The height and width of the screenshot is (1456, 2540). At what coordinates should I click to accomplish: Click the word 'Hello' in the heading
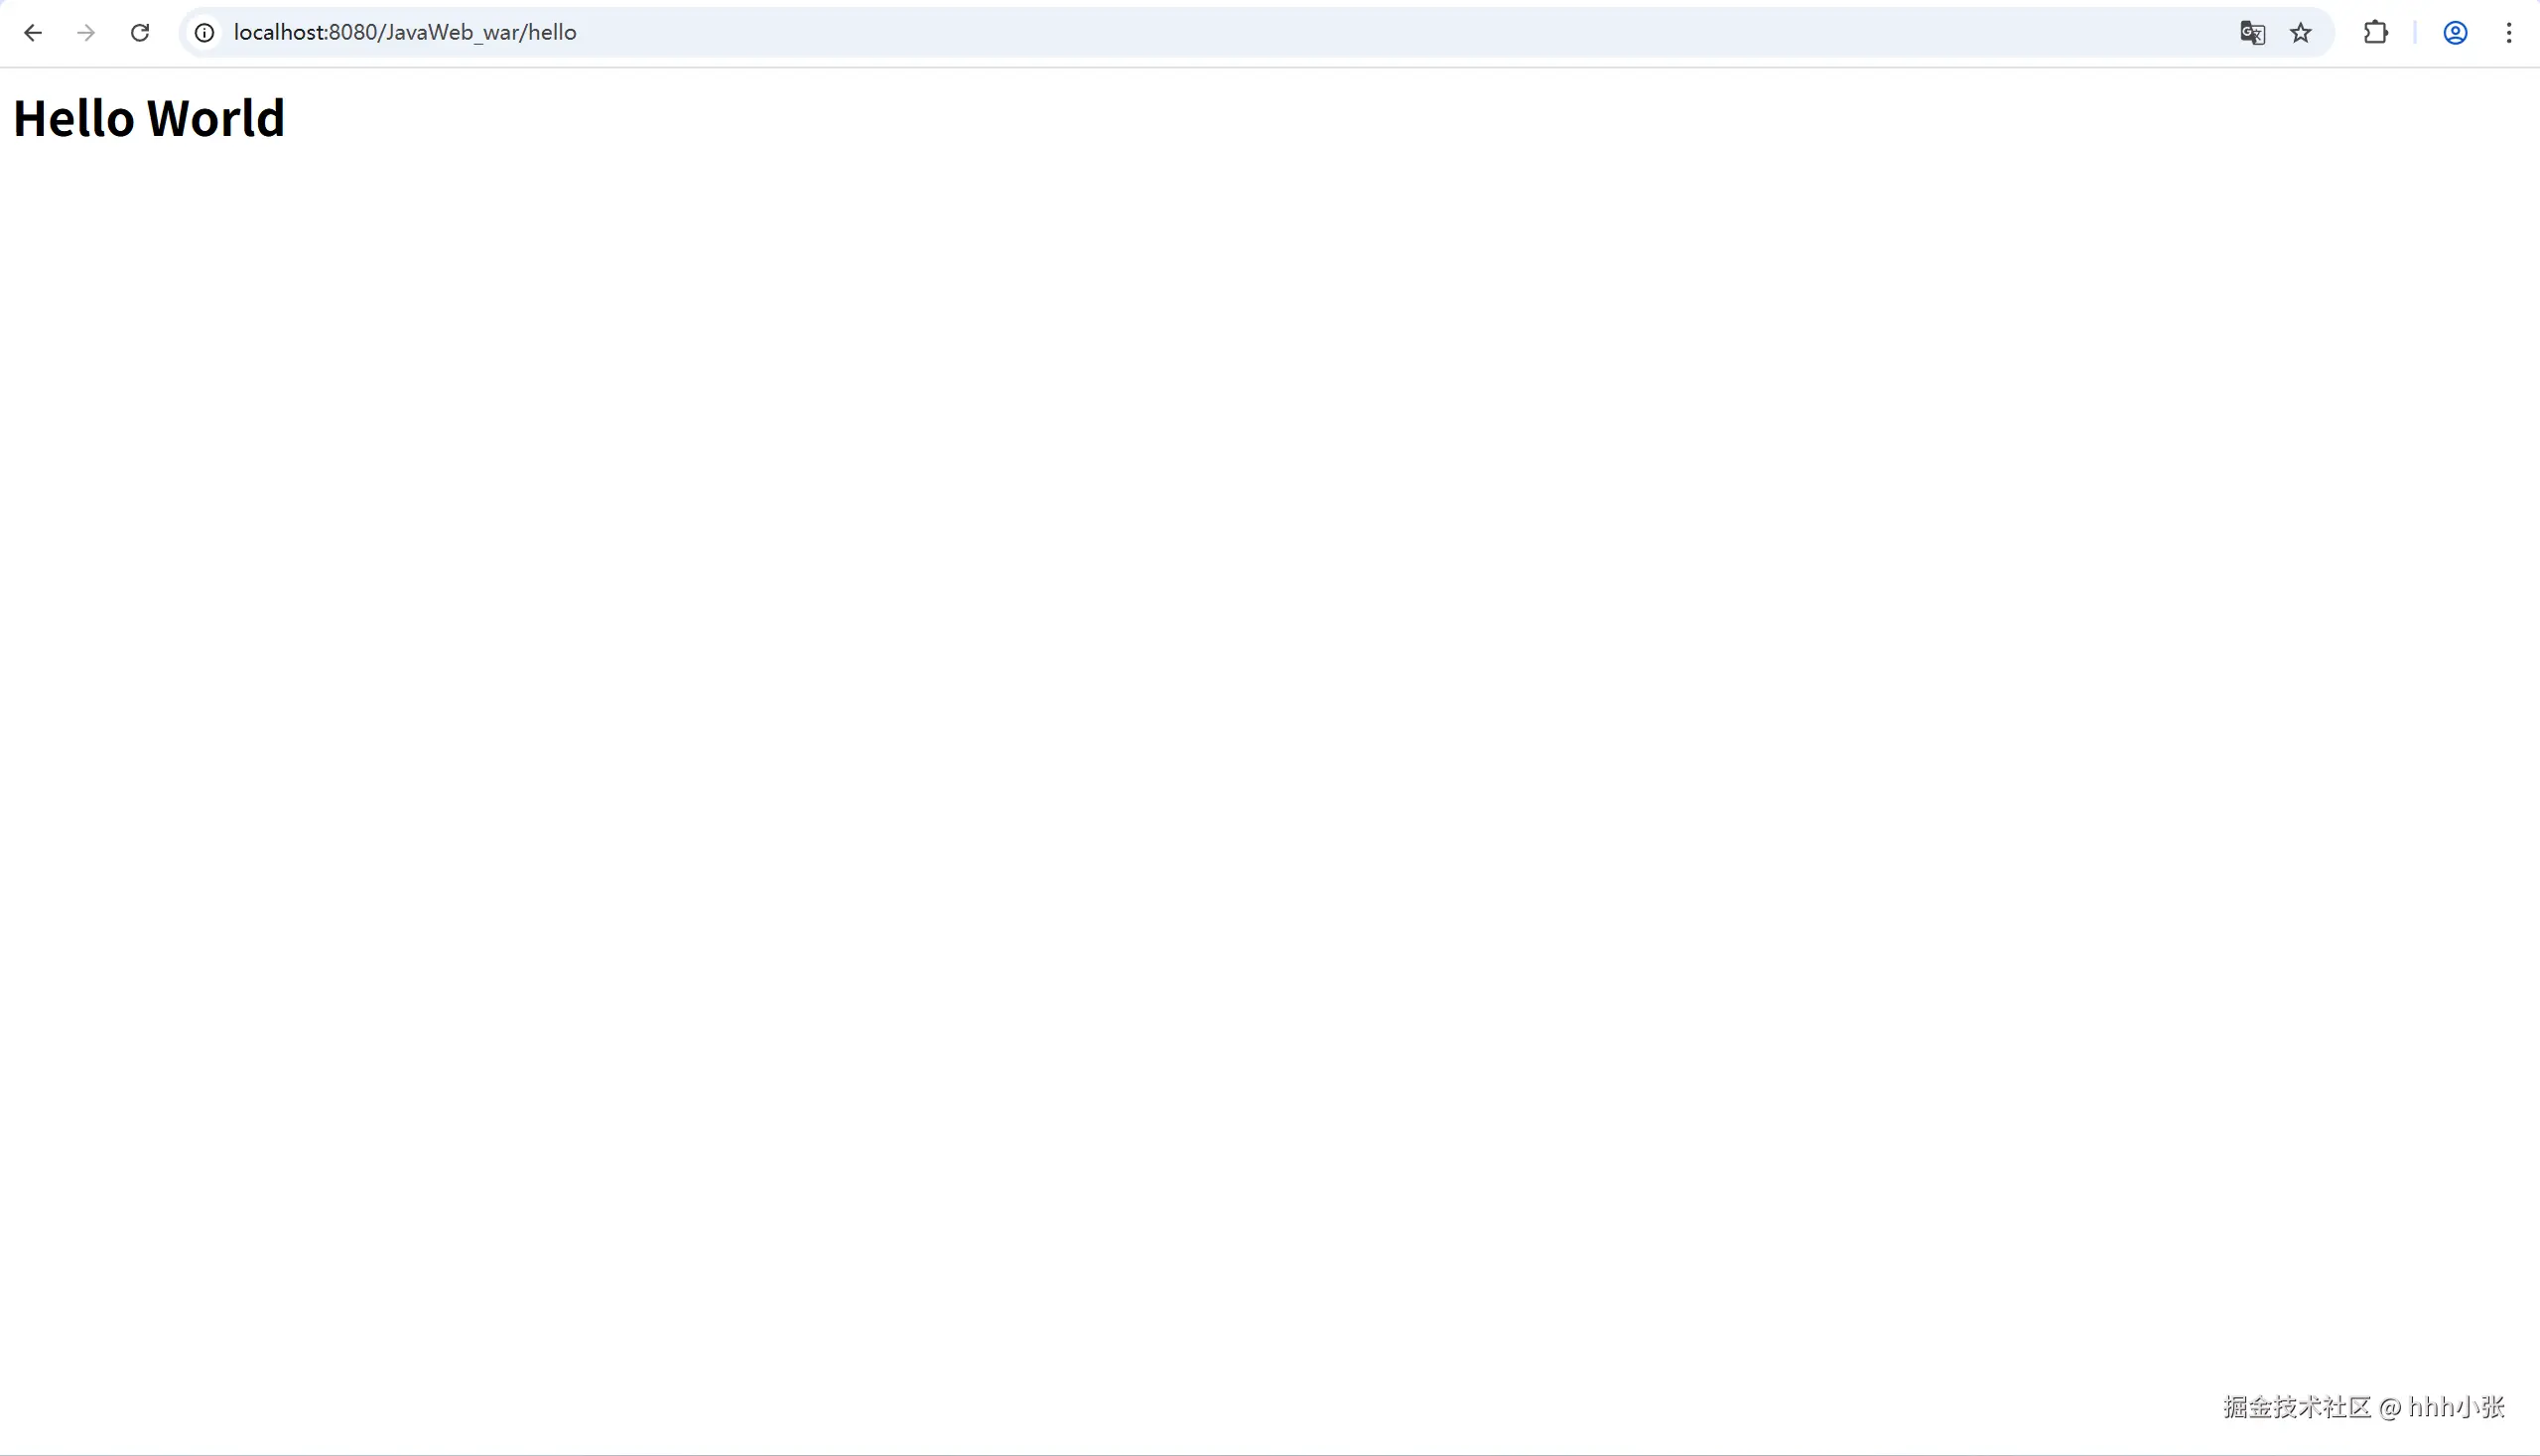pyautogui.click(x=73, y=118)
